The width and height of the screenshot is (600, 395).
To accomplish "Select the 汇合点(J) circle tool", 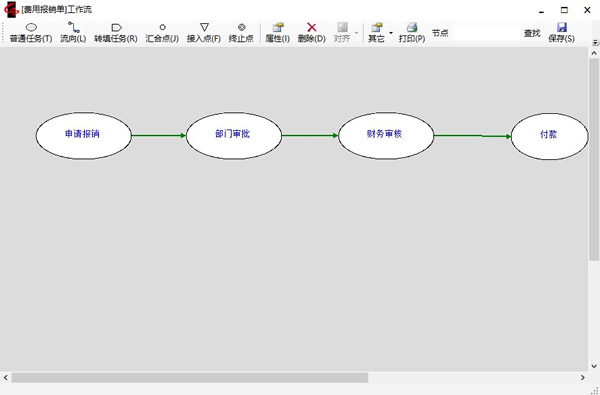I will tap(162, 33).
